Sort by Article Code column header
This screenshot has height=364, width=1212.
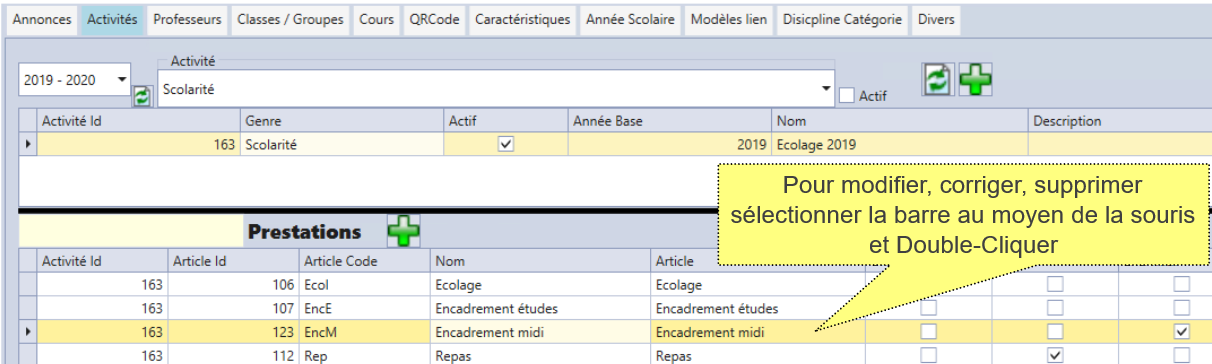pos(364,261)
